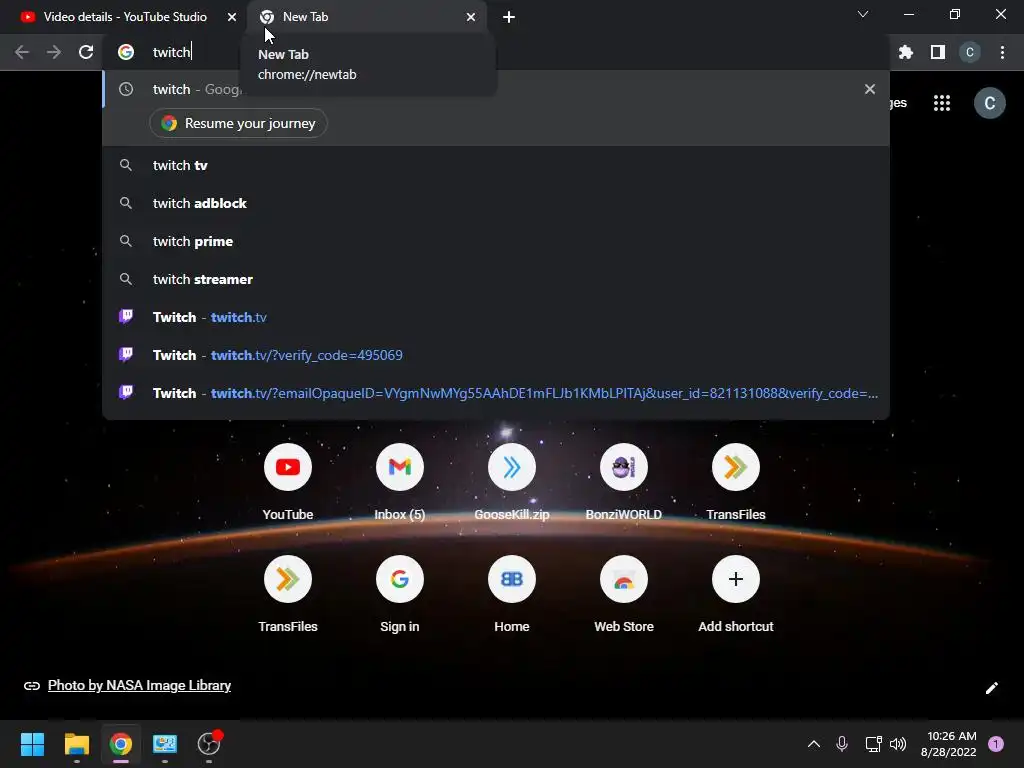This screenshot has height=768, width=1024.
Task: Open the Windows Start menu
Action: tap(32, 743)
